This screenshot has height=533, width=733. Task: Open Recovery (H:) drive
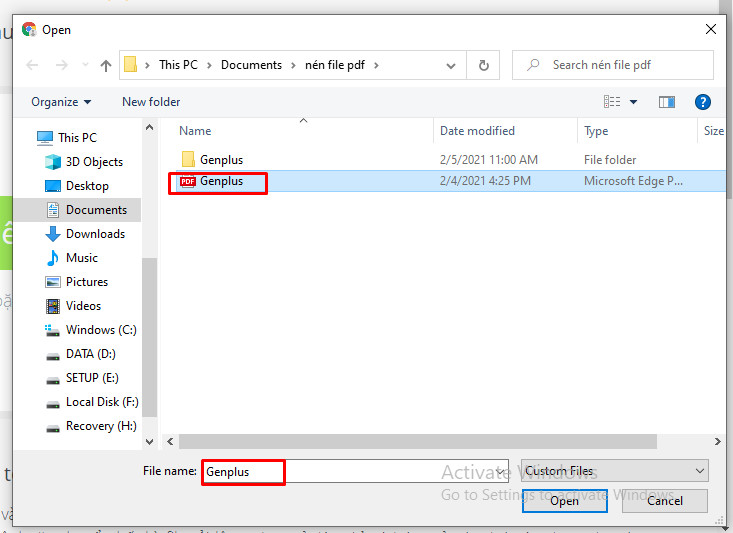101,426
